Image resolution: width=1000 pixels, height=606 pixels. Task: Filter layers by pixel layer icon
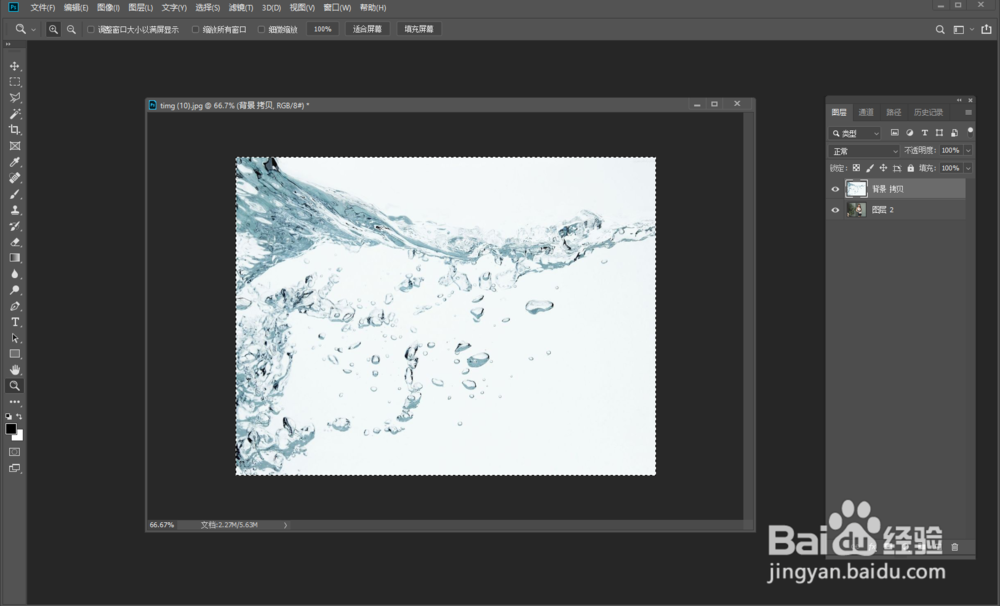[x=894, y=133]
